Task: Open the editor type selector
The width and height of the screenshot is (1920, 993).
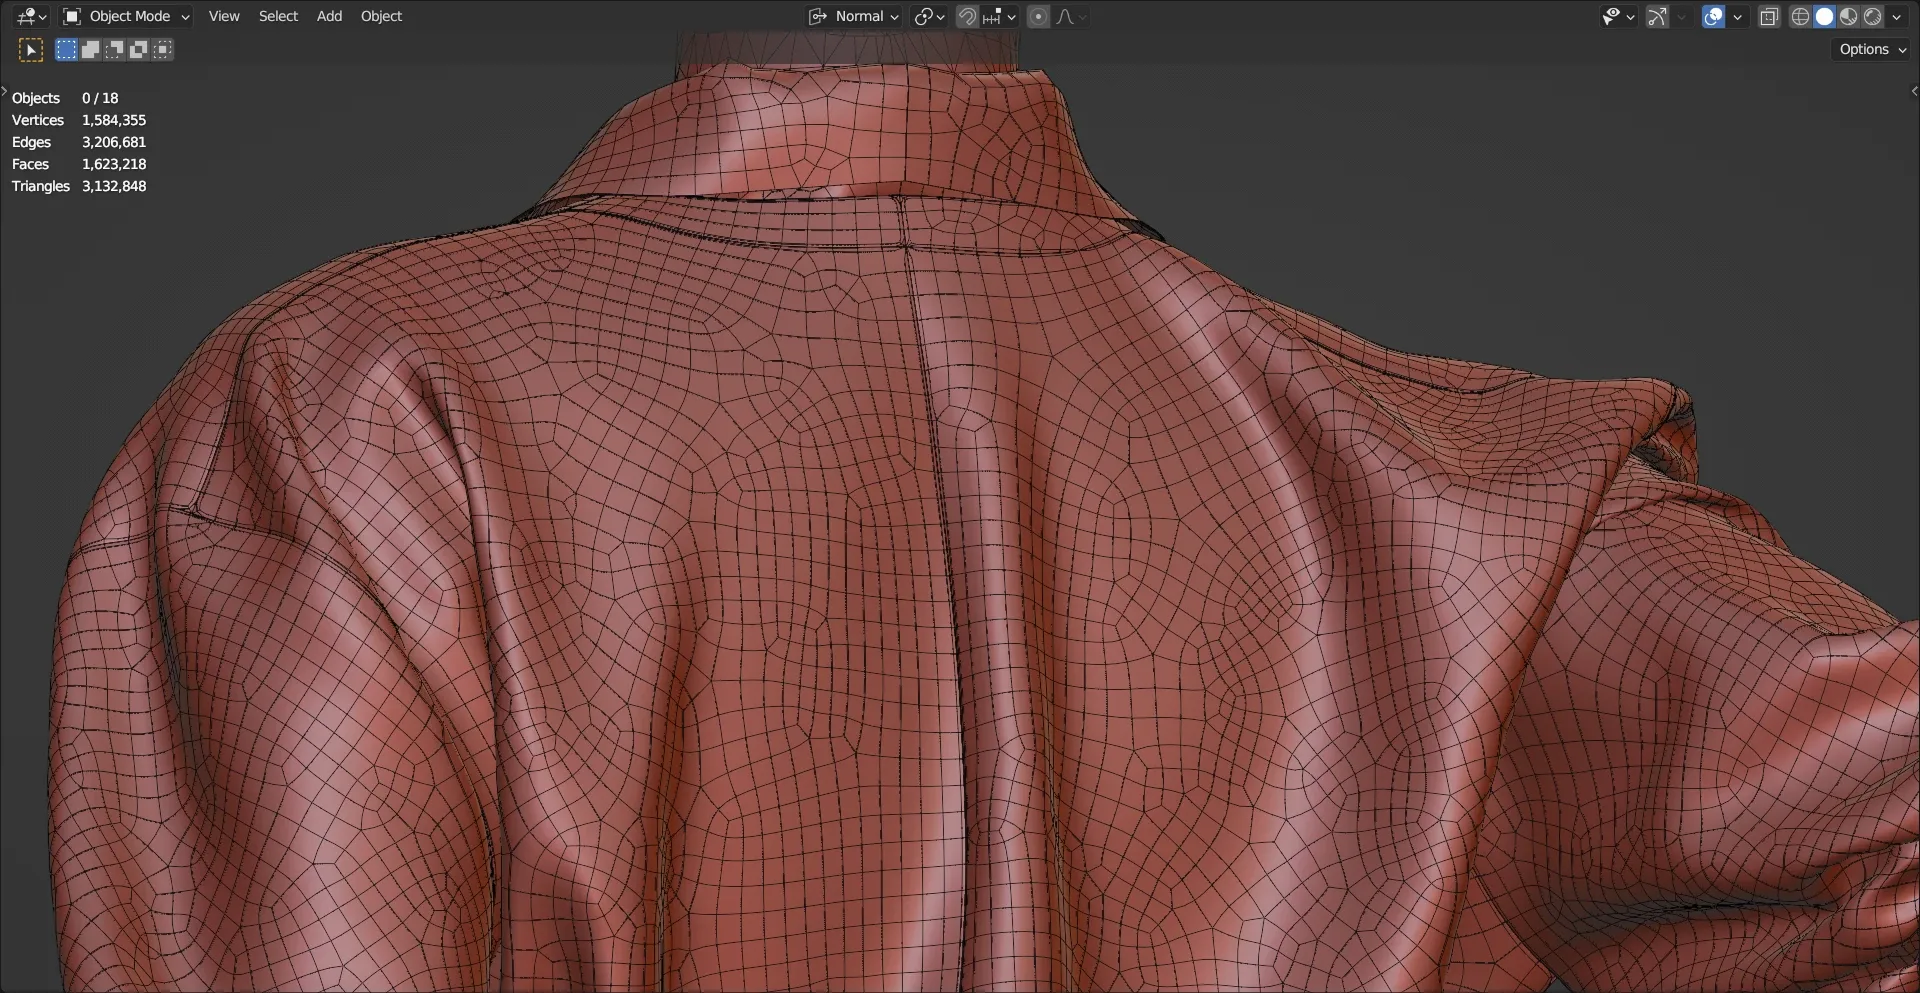Action: point(31,16)
